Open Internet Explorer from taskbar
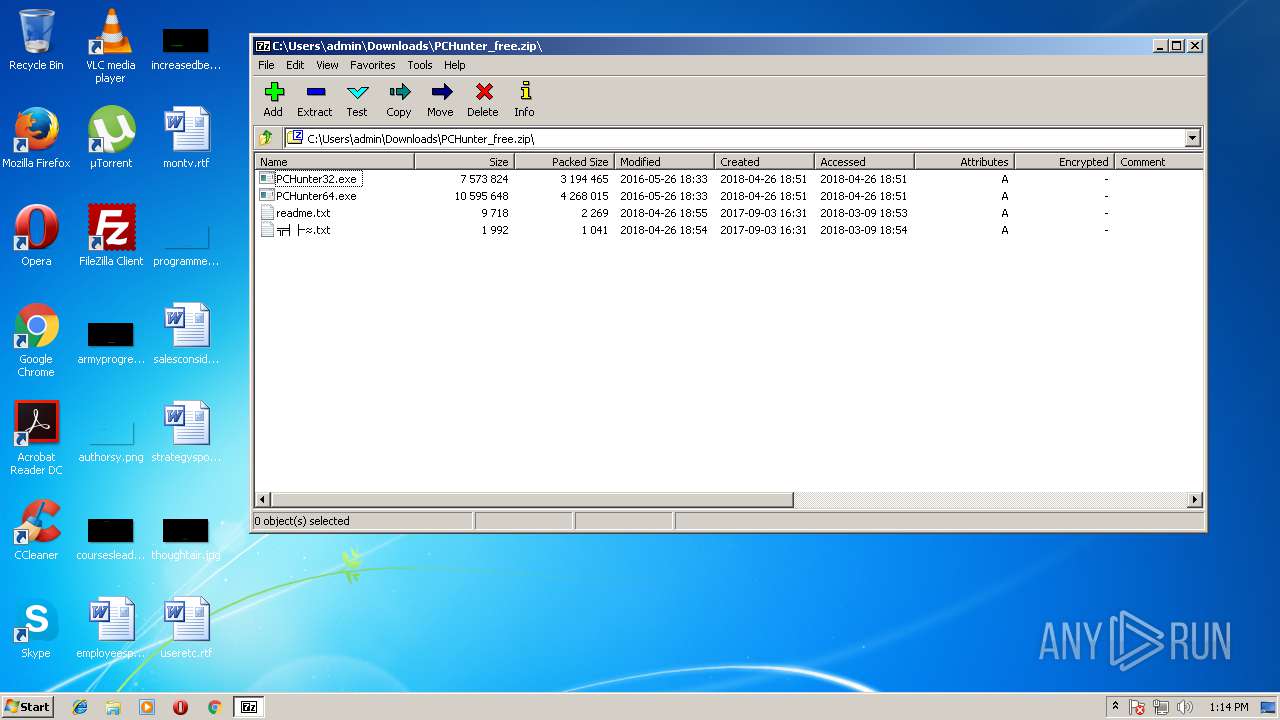The width and height of the screenshot is (1280, 720). 80,707
